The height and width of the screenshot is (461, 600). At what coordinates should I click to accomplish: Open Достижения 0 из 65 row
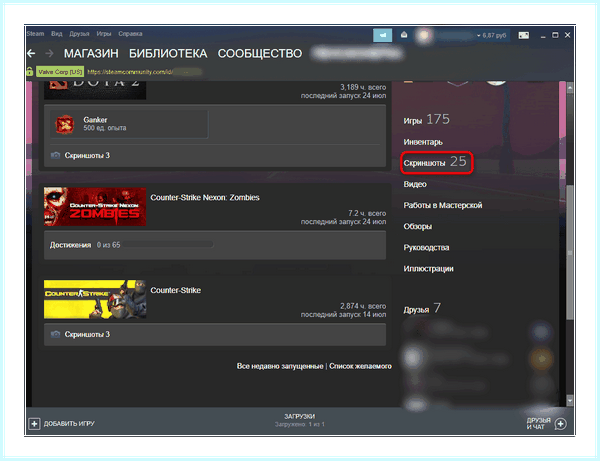click(x=215, y=245)
